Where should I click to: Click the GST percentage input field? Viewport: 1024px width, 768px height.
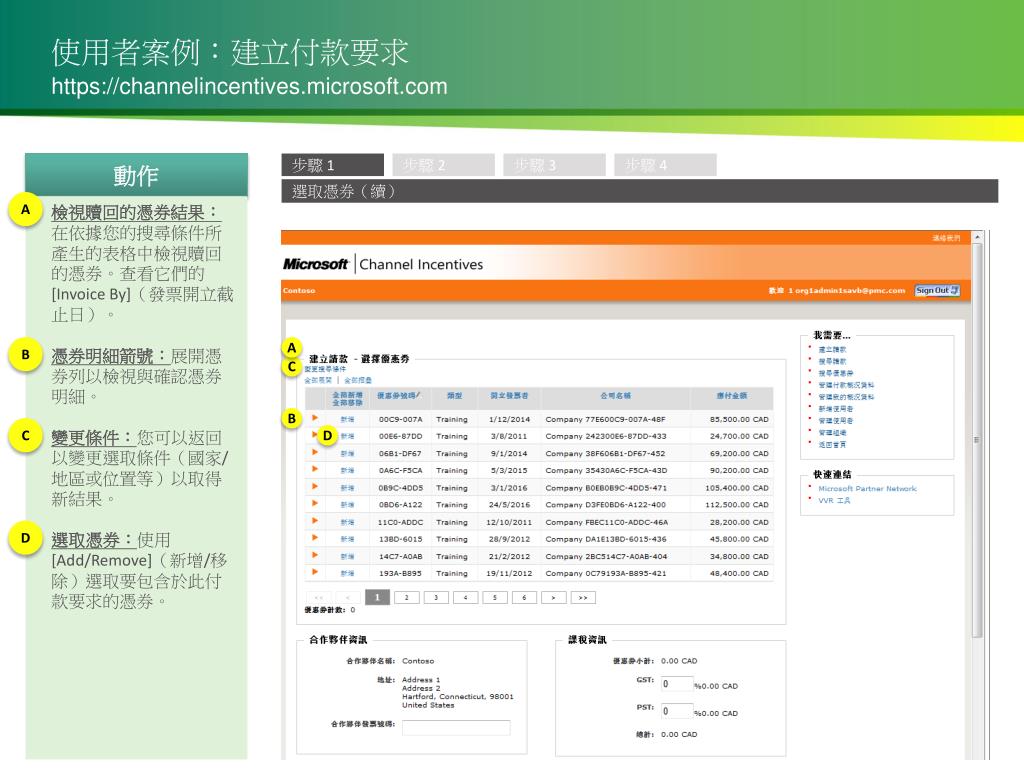tap(677, 684)
